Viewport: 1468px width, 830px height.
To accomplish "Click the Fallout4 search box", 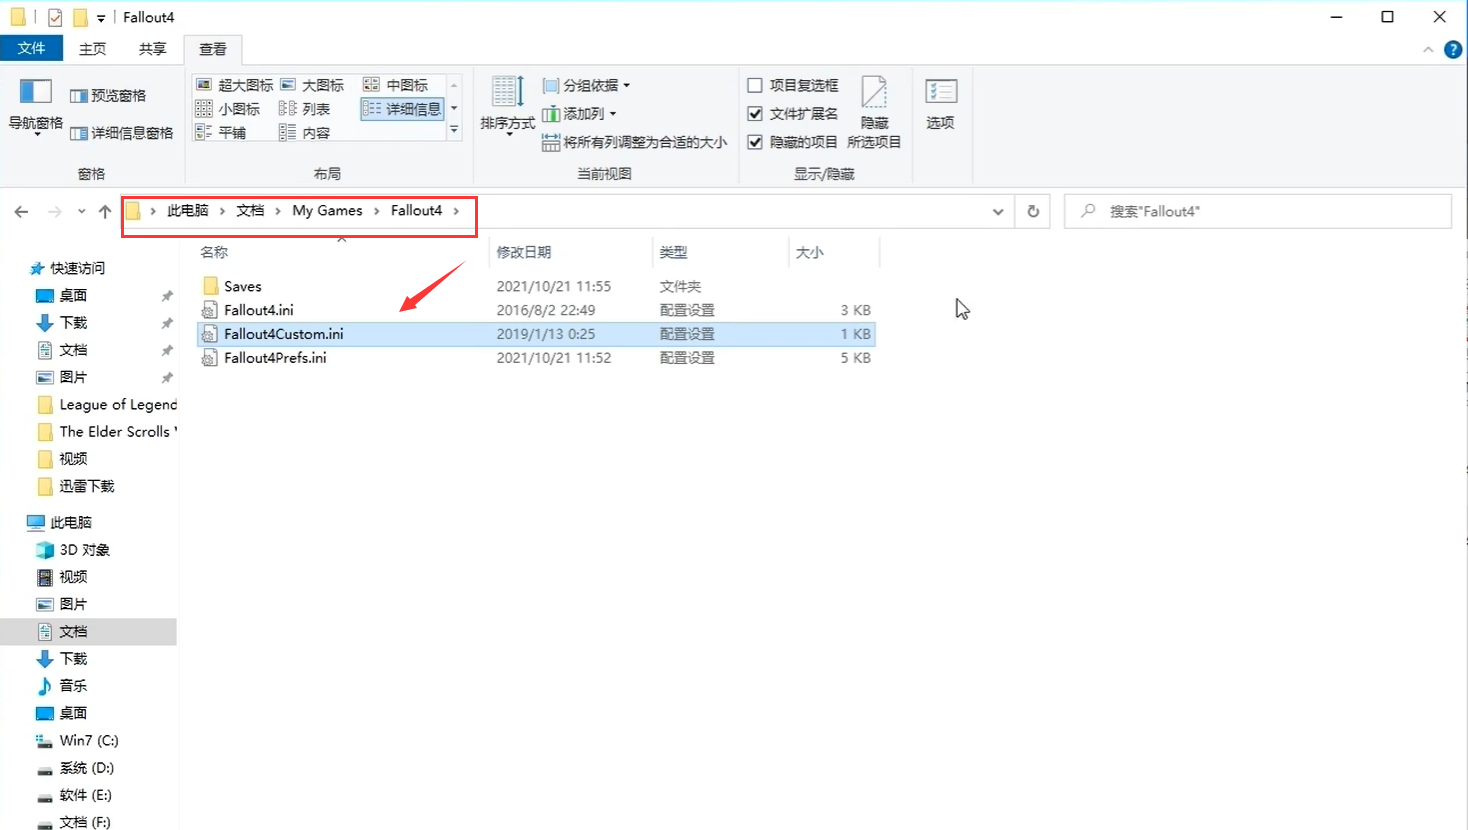I will point(1258,212).
